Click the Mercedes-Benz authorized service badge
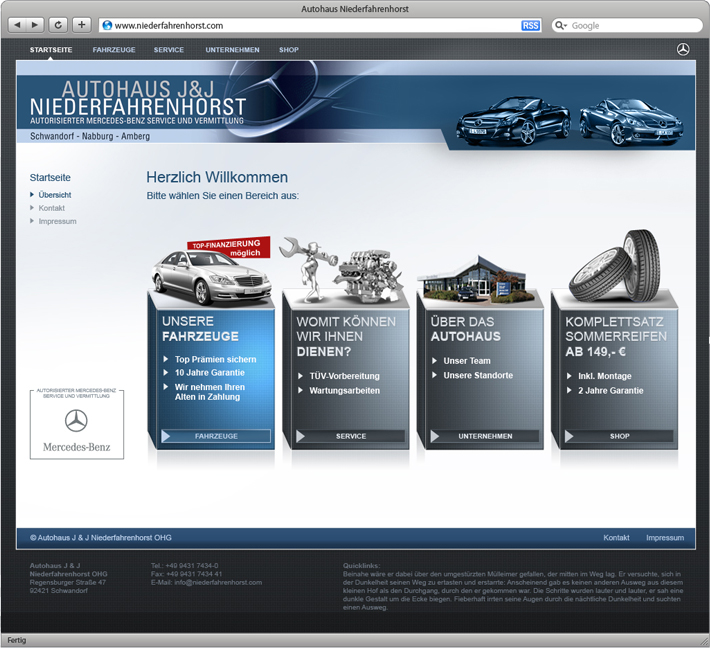The height and width of the screenshot is (648, 710). [77, 424]
